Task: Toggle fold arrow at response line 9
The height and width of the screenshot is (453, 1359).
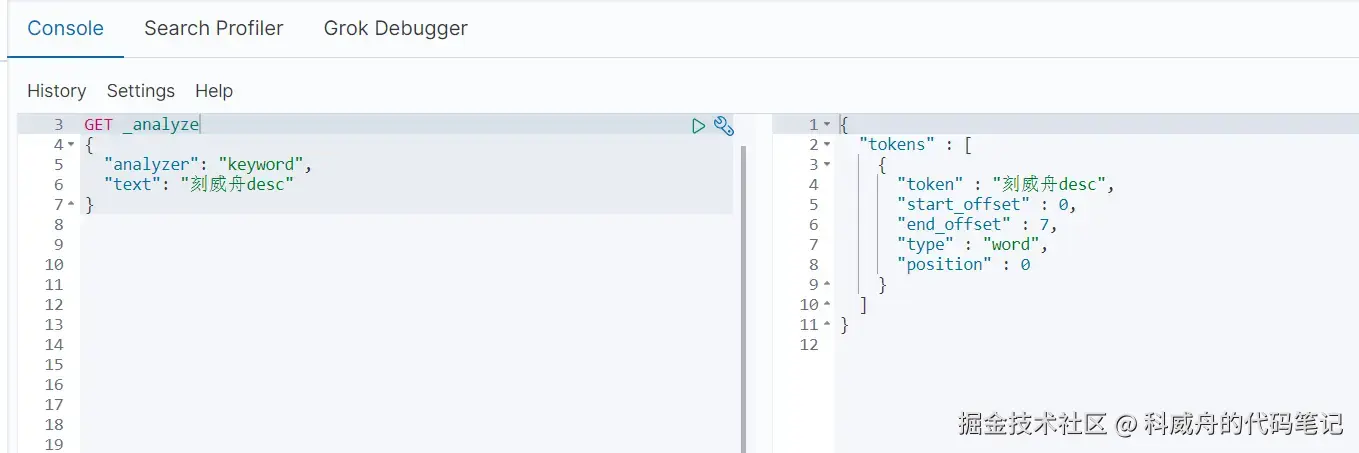Action: tap(827, 285)
